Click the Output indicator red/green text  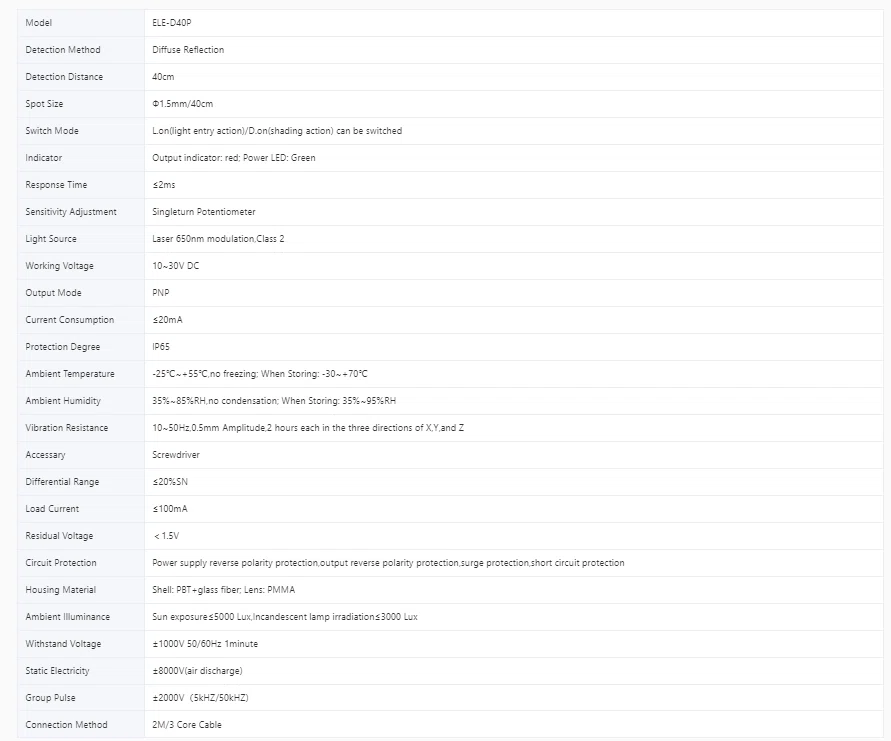point(234,158)
